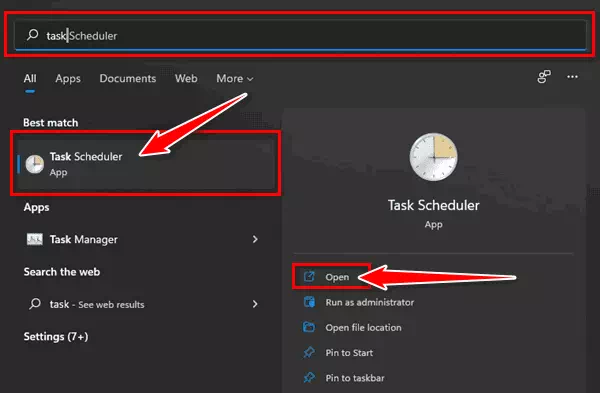This screenshot has height=393, width=600.
Task: Open the three-dots options menu
Action: point(572,77)
